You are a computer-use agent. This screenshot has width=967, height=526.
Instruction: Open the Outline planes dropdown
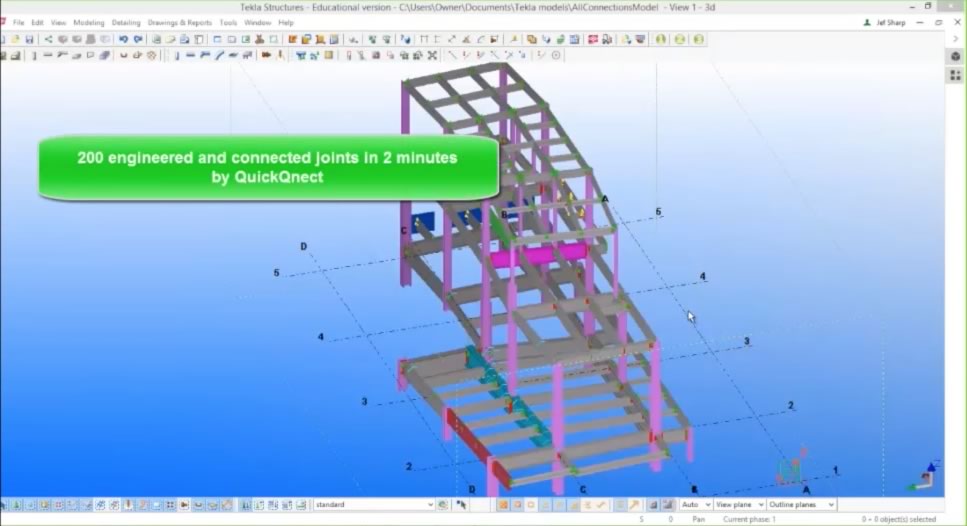click(801, 505)
